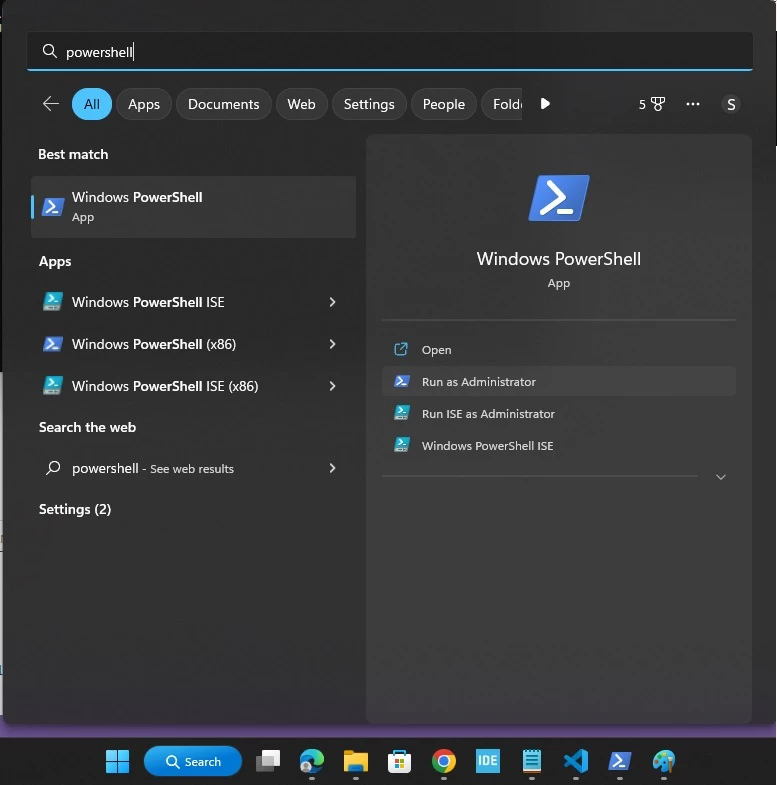Viewport: 777px width, 785px height.
Task: Choose Run ISE as Administrator
Action: (559, 414)
